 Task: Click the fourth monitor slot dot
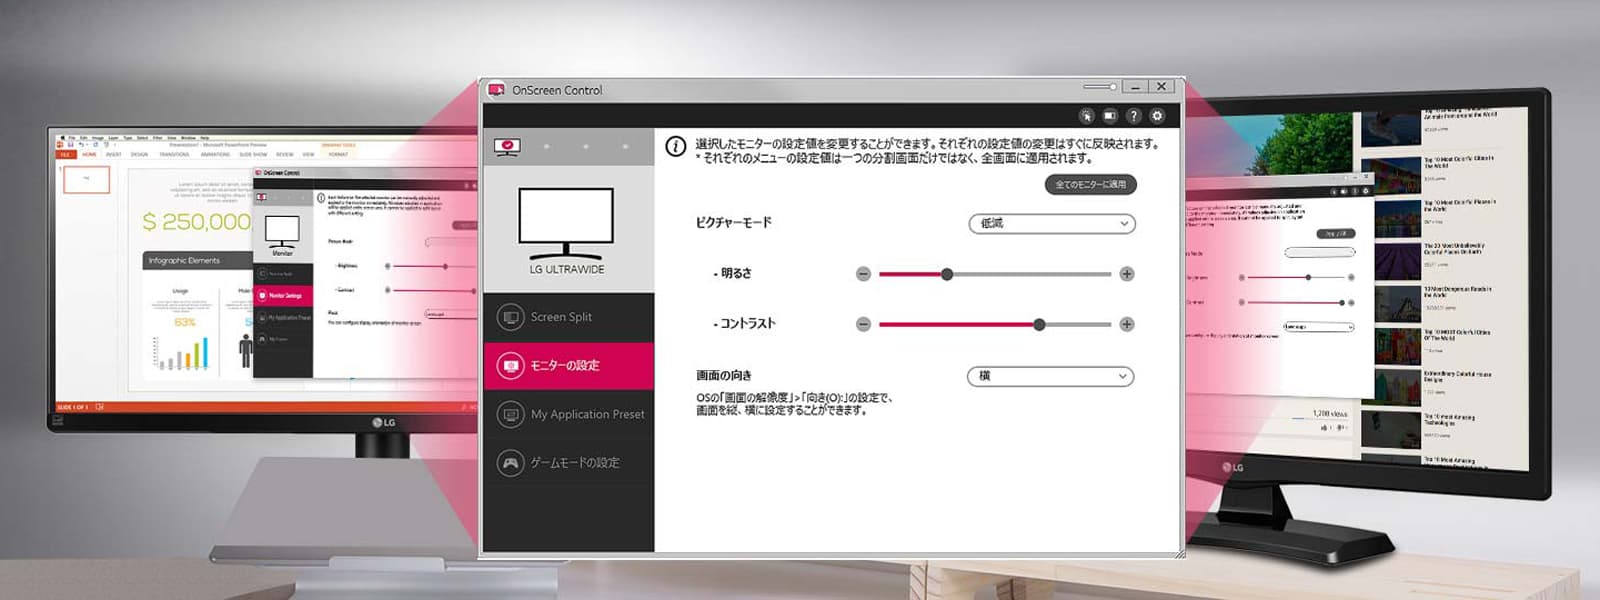625,147
